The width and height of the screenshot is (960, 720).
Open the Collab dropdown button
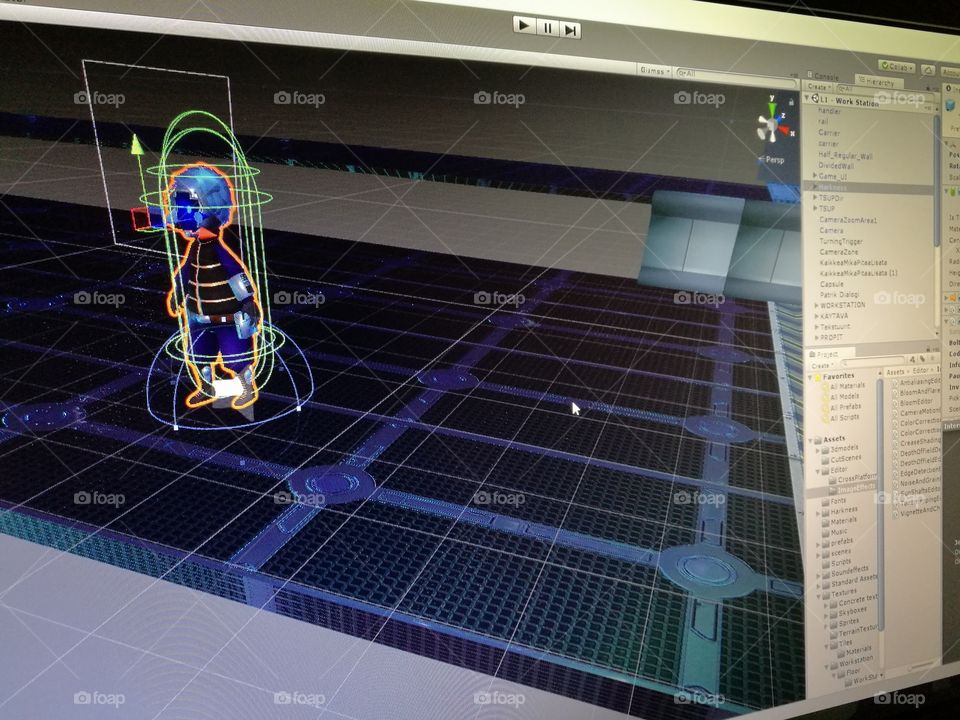click(x=896, y=66)
